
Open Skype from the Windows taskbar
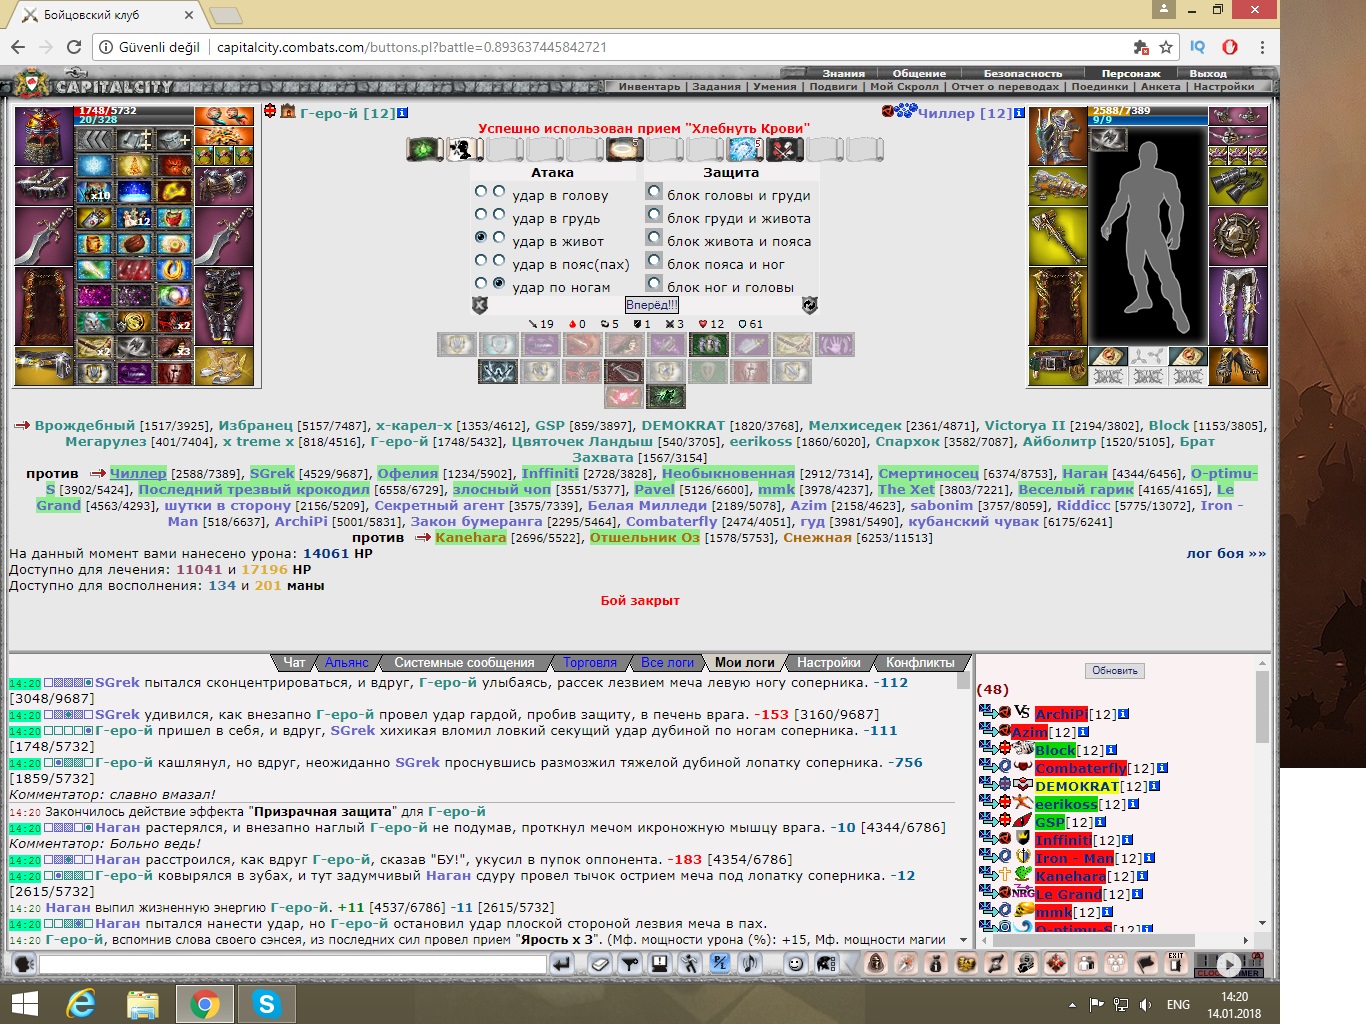click(x=267, y=1003)
